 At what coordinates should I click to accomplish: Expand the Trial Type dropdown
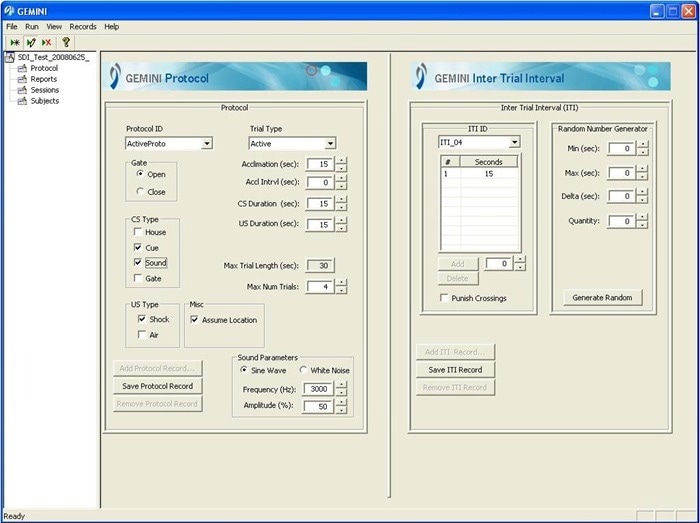click(x=330, y=144)
